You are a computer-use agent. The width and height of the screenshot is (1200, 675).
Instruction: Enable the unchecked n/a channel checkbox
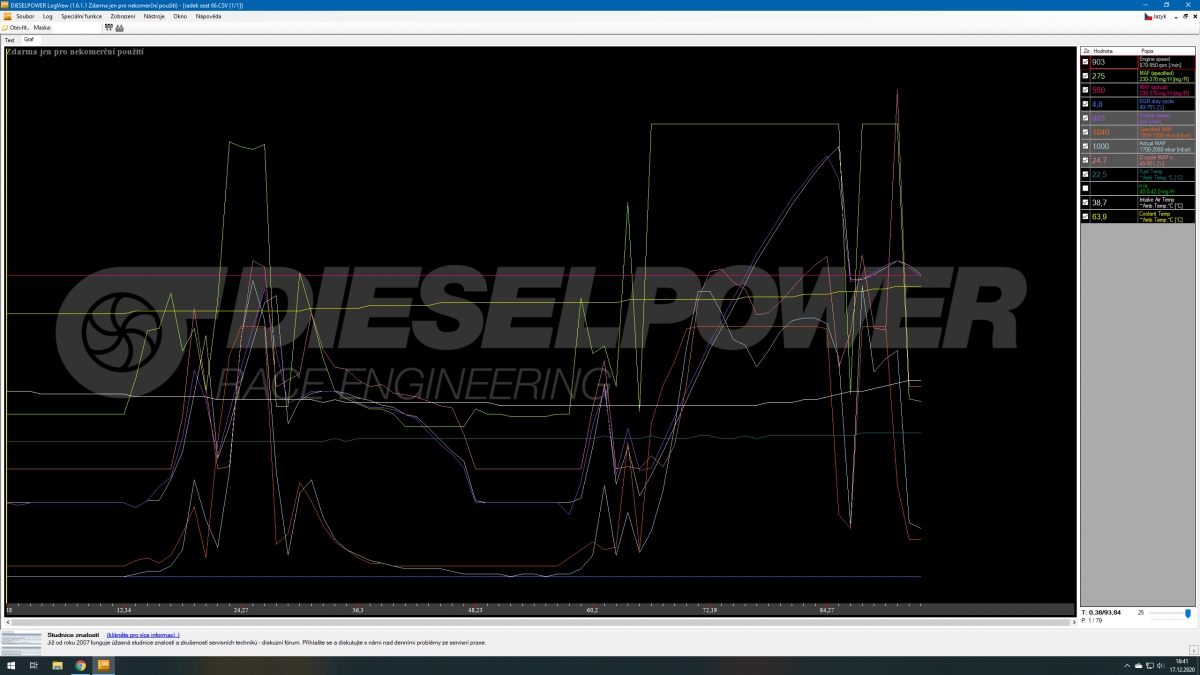pos(1086,188)
